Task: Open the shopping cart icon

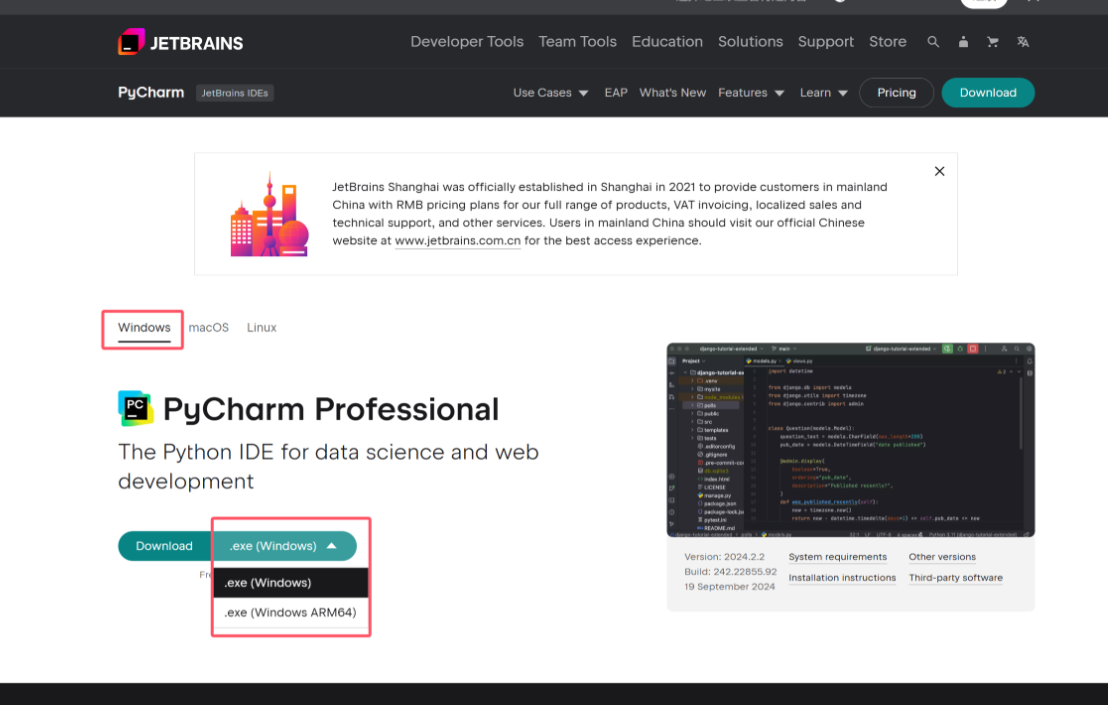Action: click(x=993, y=42)
